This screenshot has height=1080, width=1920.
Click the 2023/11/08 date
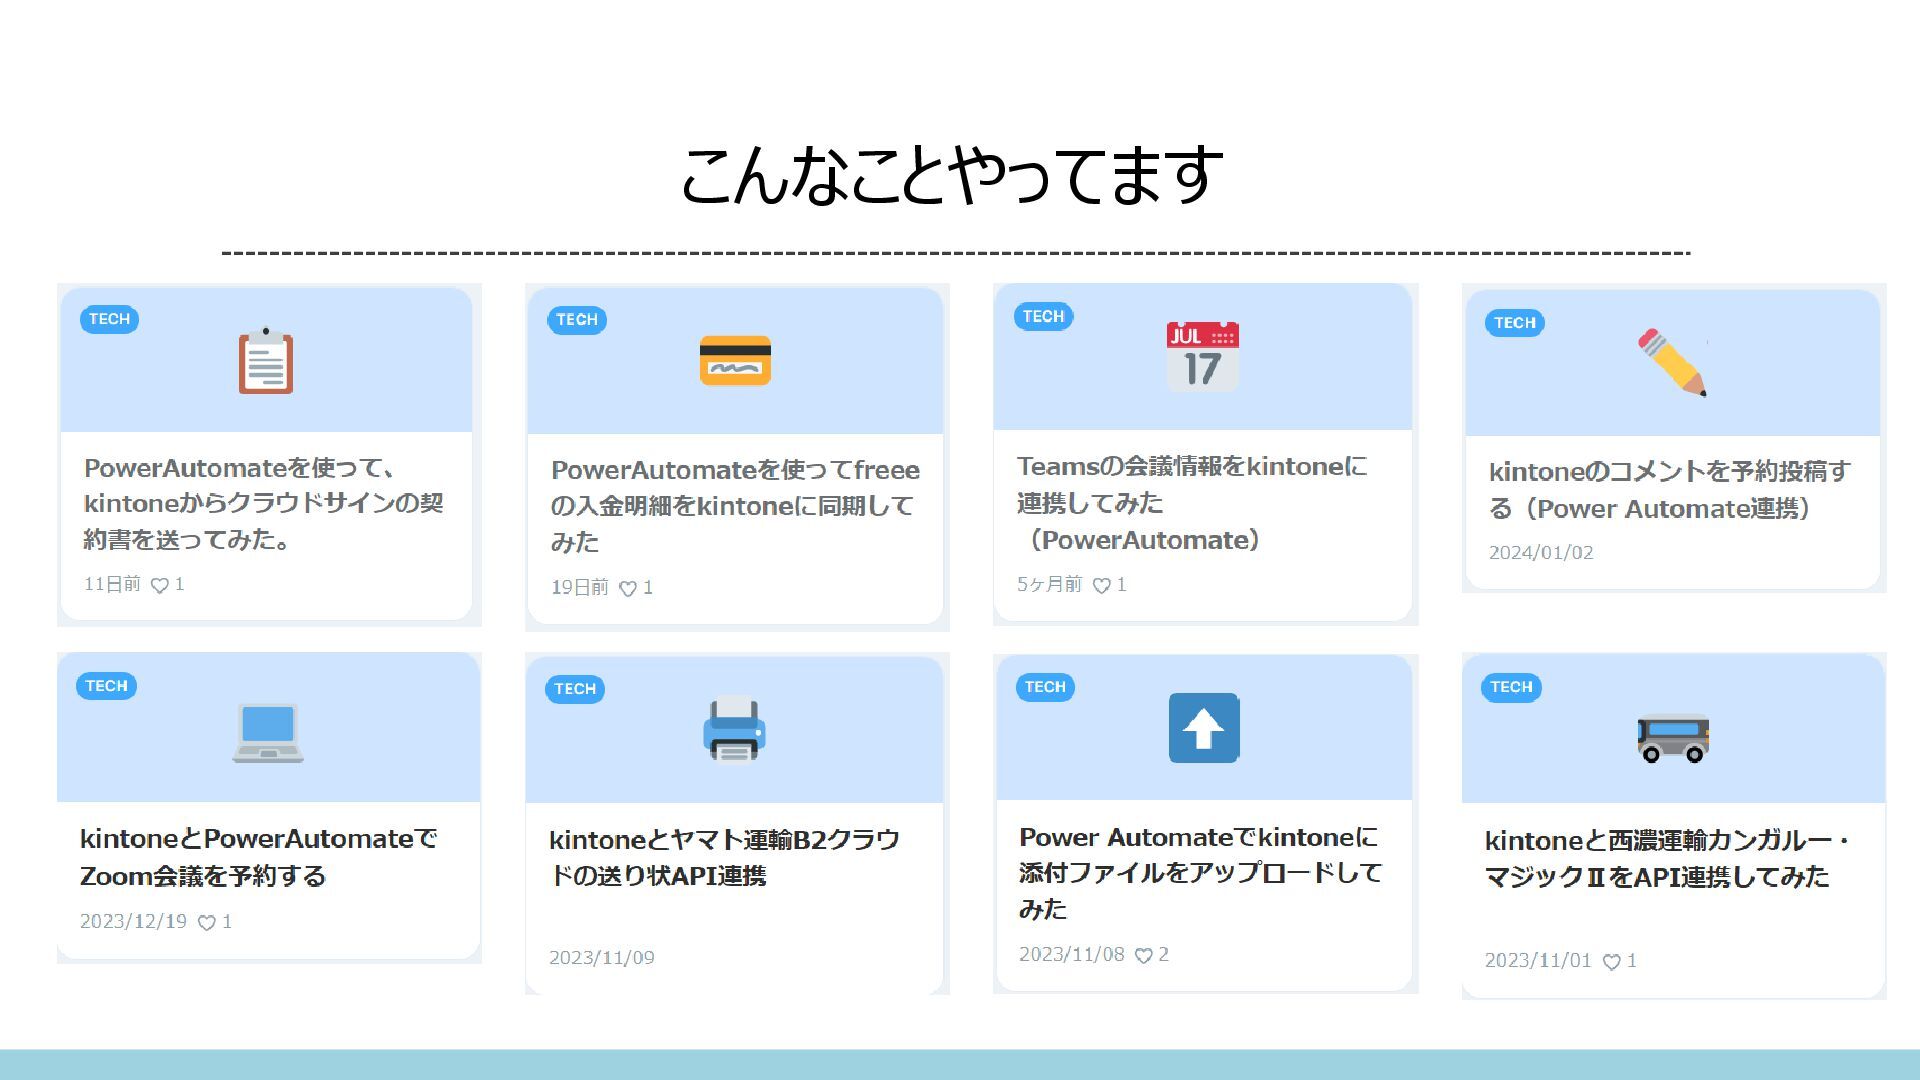1072,954
